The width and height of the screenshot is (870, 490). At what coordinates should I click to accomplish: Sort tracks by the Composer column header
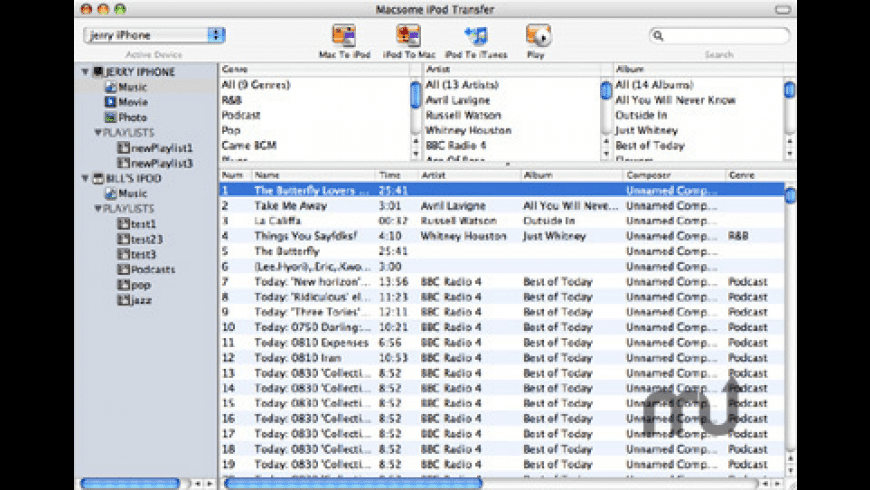[x=675, y=175]
